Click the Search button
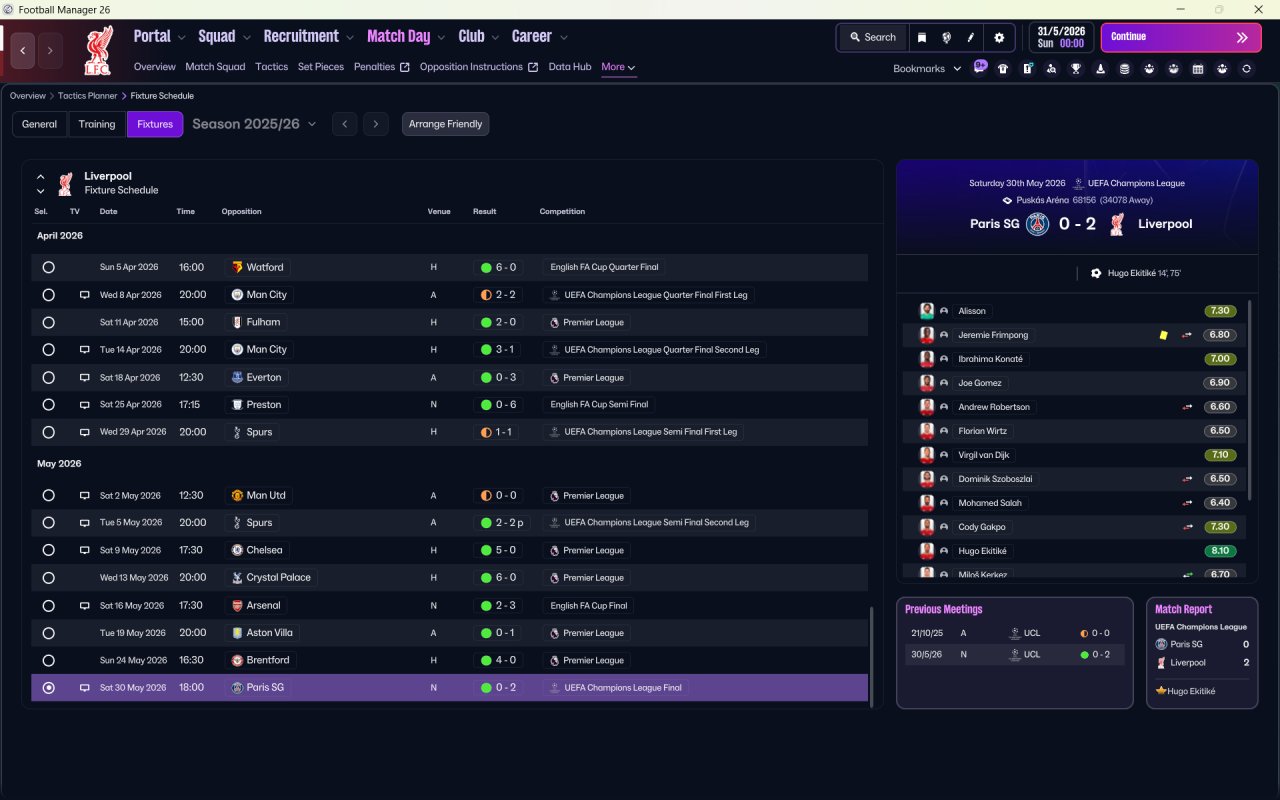This screenshot has width=1280, height=800. click(x=872, y=37)
